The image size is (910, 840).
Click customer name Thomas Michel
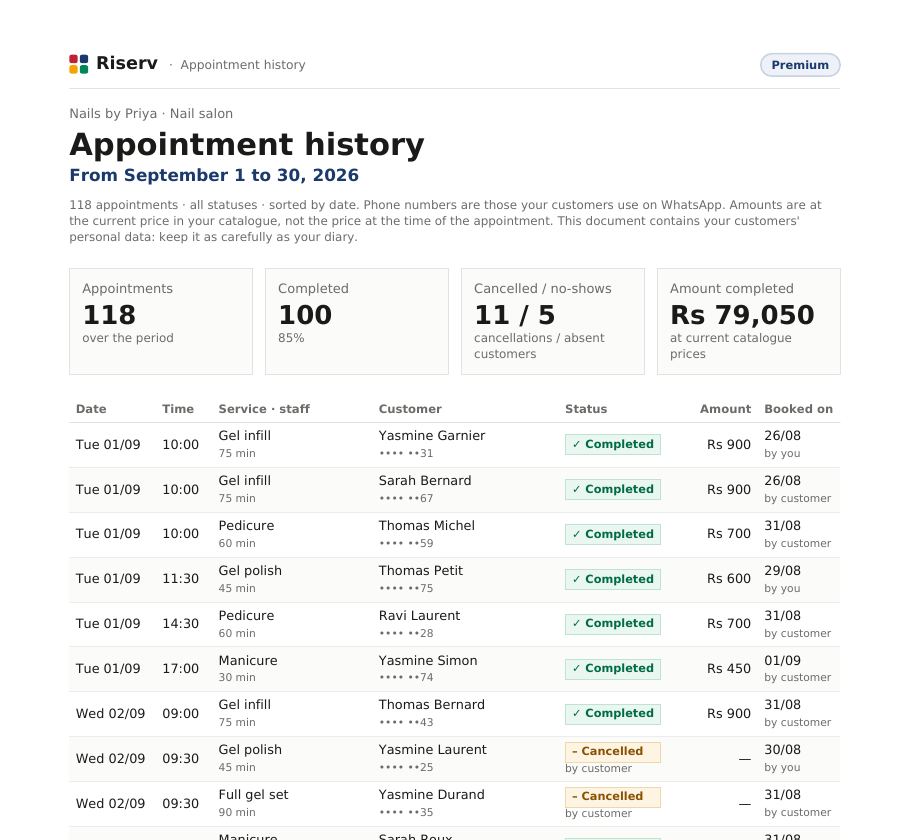(427, 525)
